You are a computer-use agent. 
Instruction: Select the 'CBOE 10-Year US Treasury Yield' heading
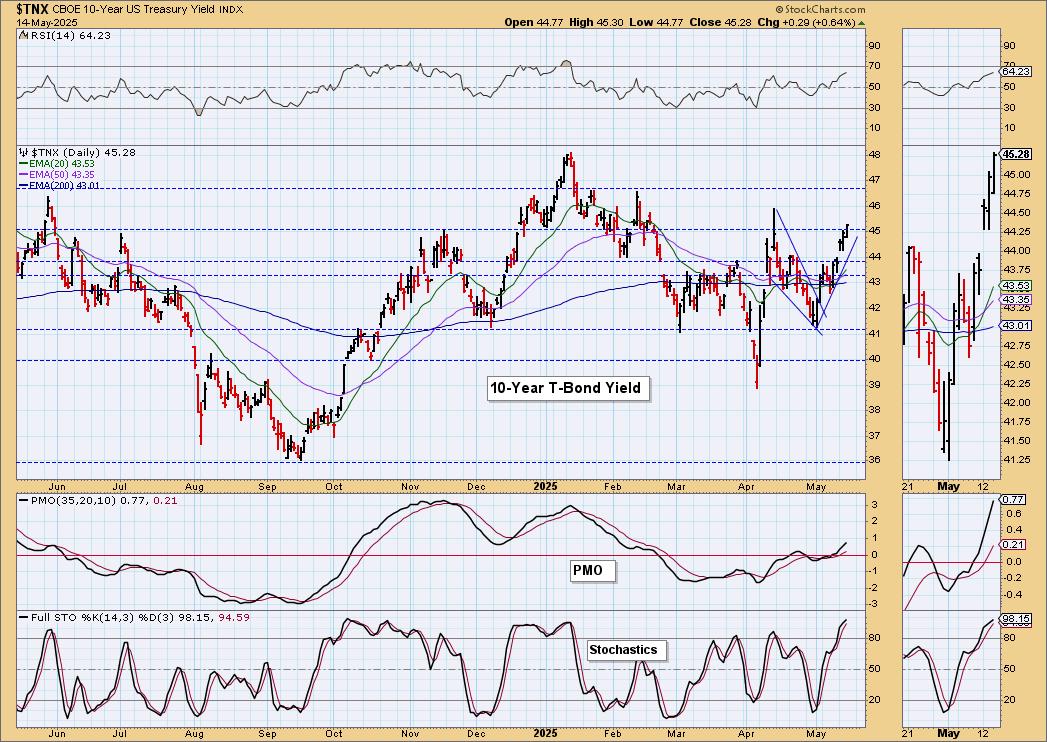(134, 9)
